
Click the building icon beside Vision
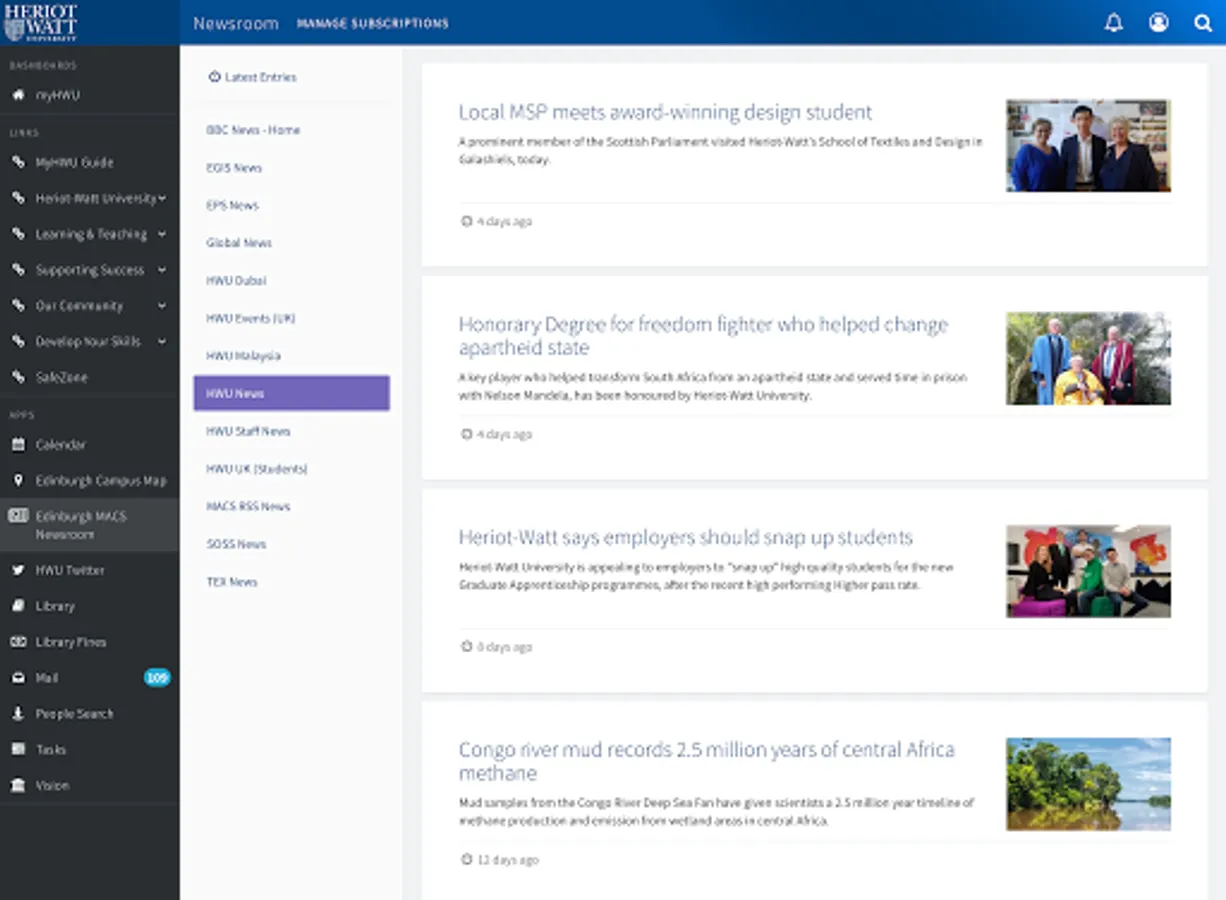pos(18,785)
